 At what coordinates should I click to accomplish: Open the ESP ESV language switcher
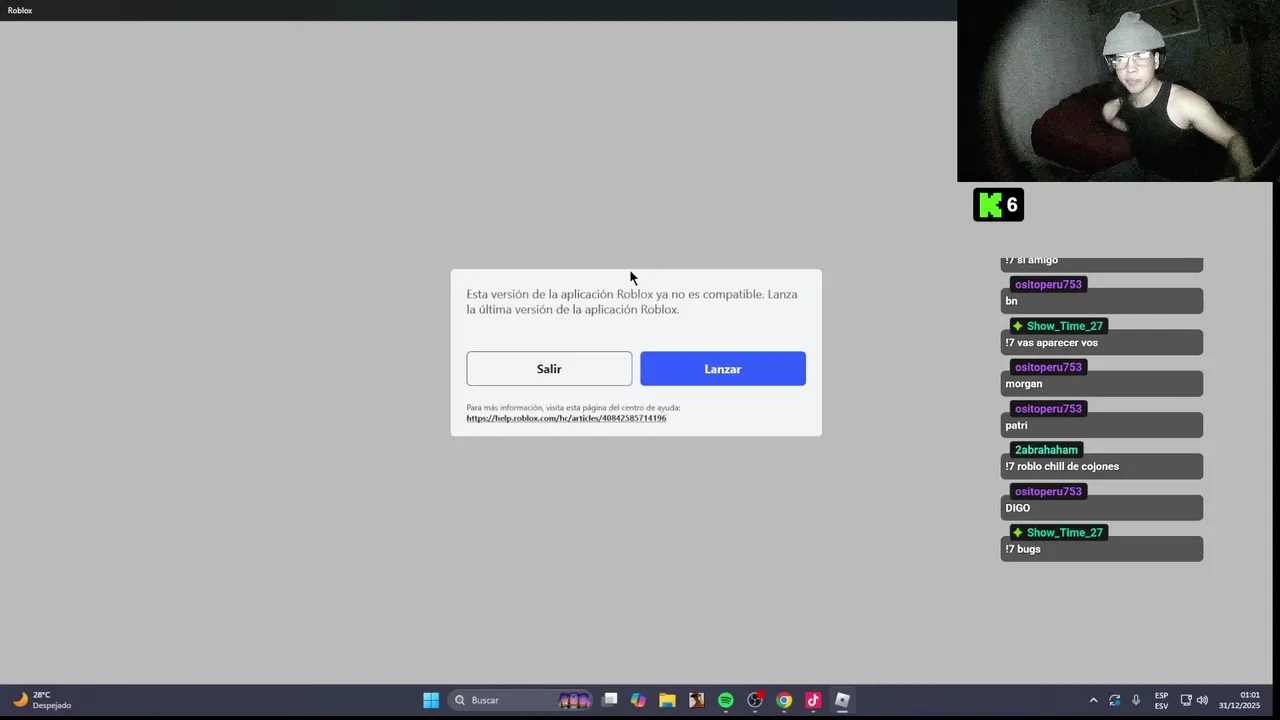[x=1161, y=700]
